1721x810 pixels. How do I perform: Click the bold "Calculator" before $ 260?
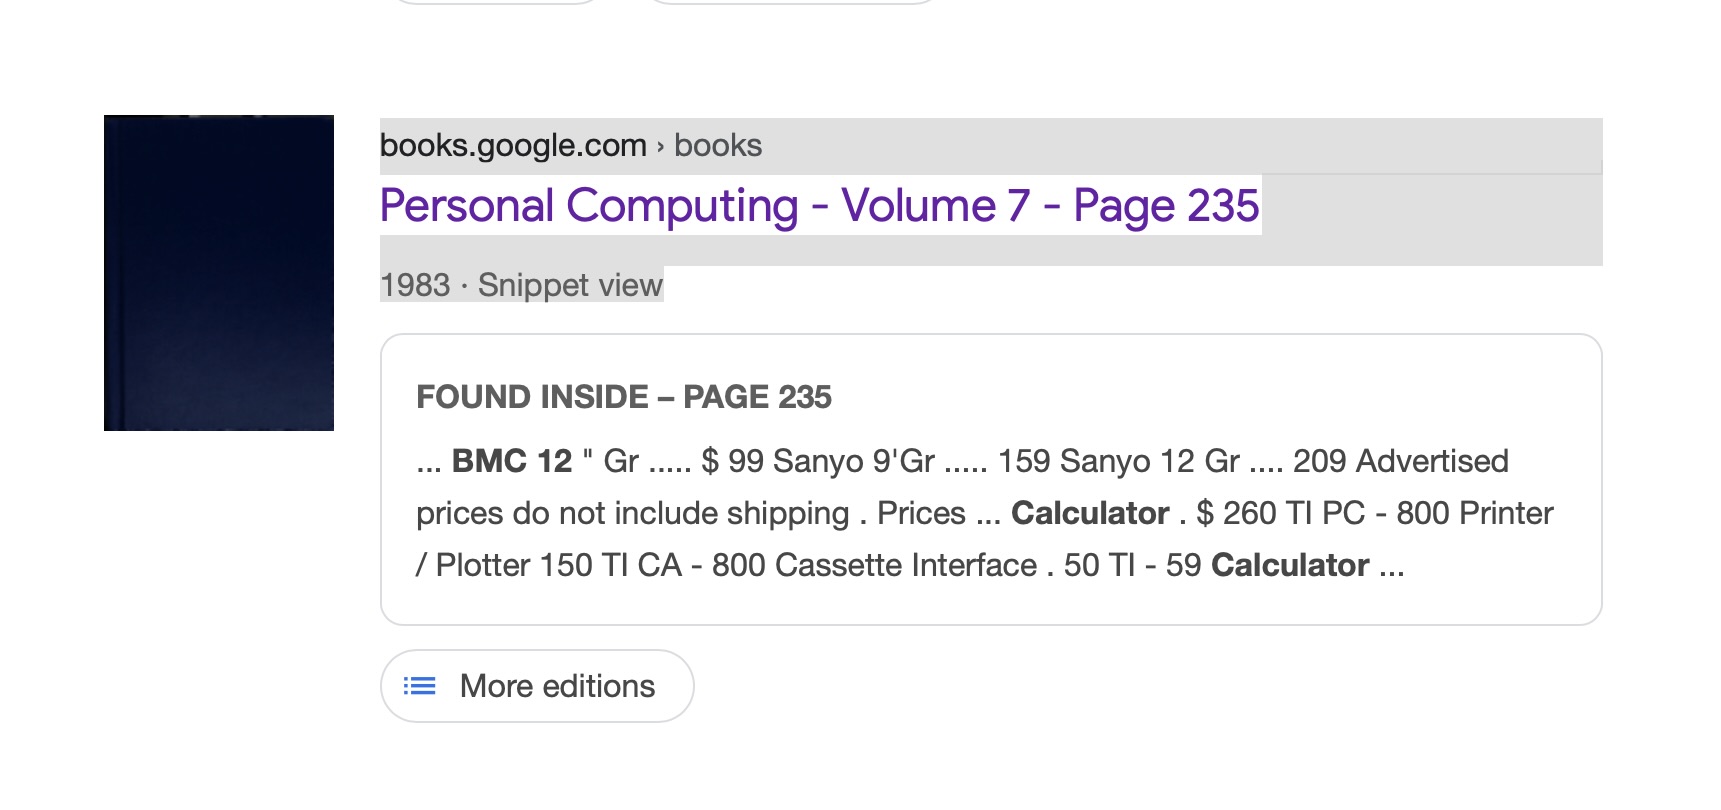click(1090, 513)
